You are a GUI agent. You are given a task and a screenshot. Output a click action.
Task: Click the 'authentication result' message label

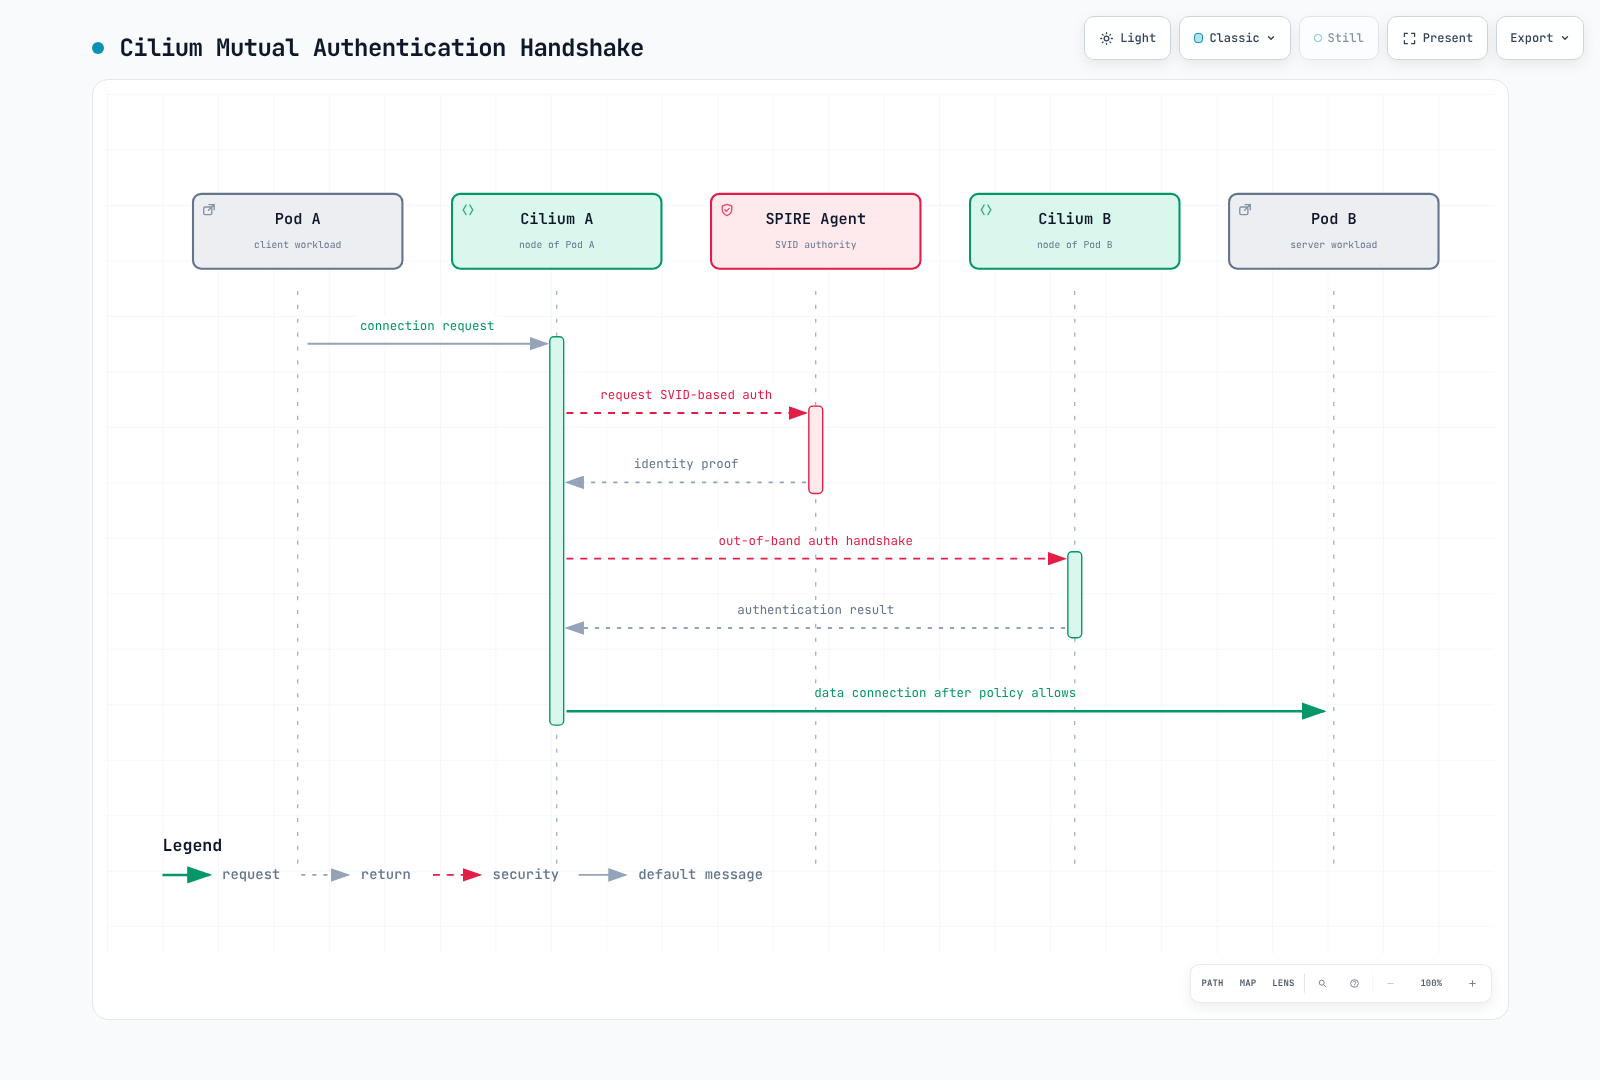click(x=816, y=610)
